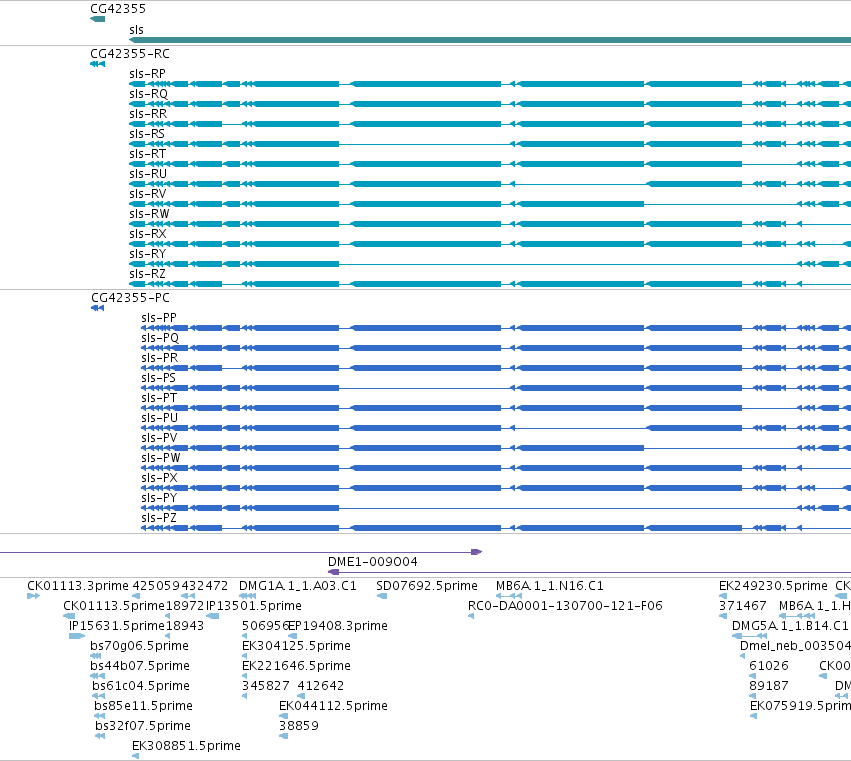Click the EK308851.5prime EST label
Viewport: 851px width, 761px height.
[186, 746]
